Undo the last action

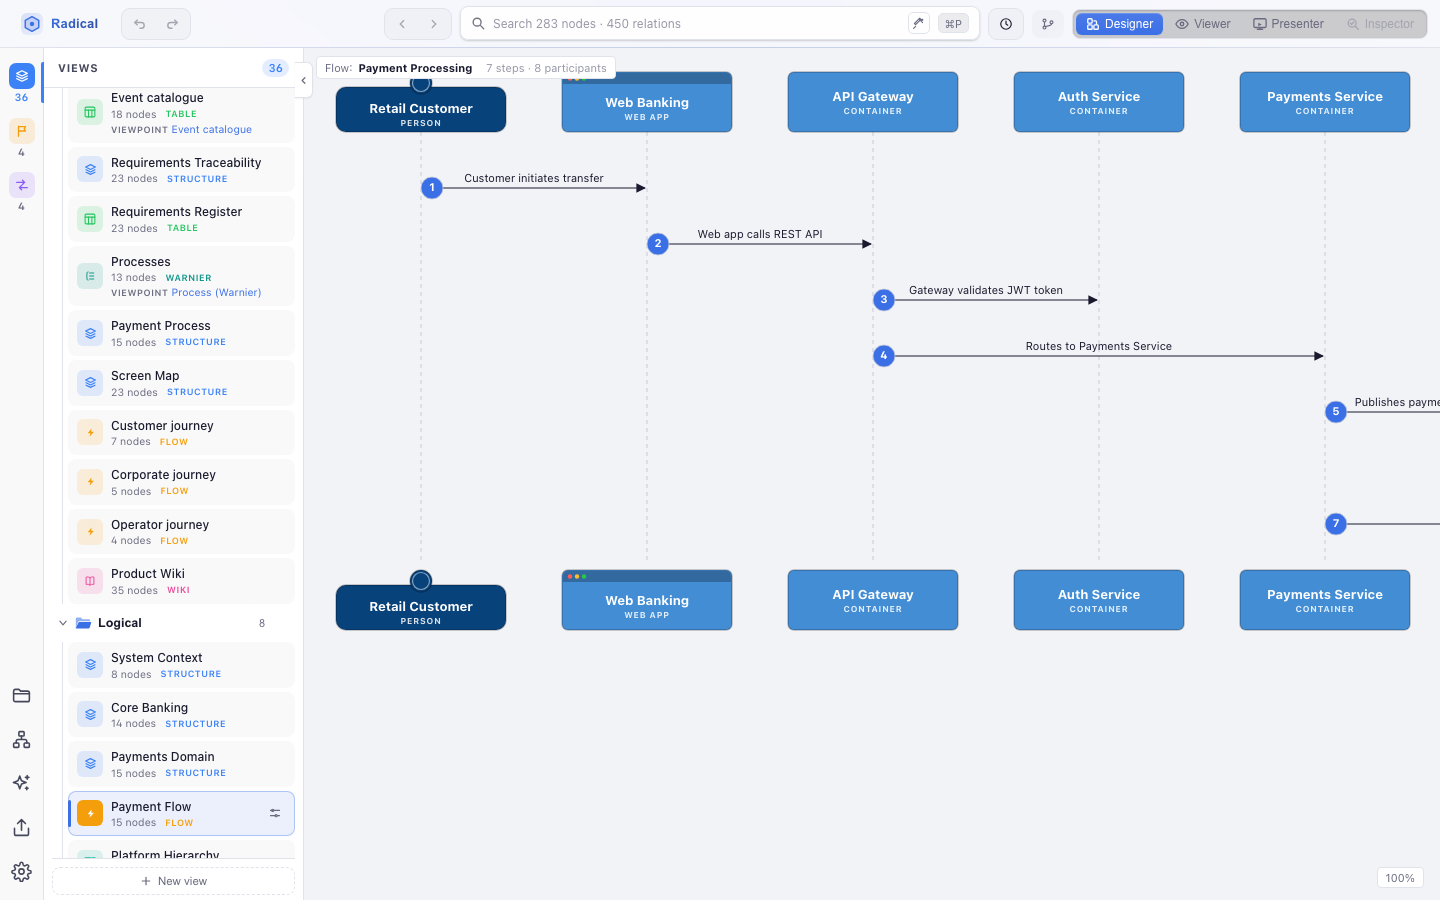[x=140, y=24]
